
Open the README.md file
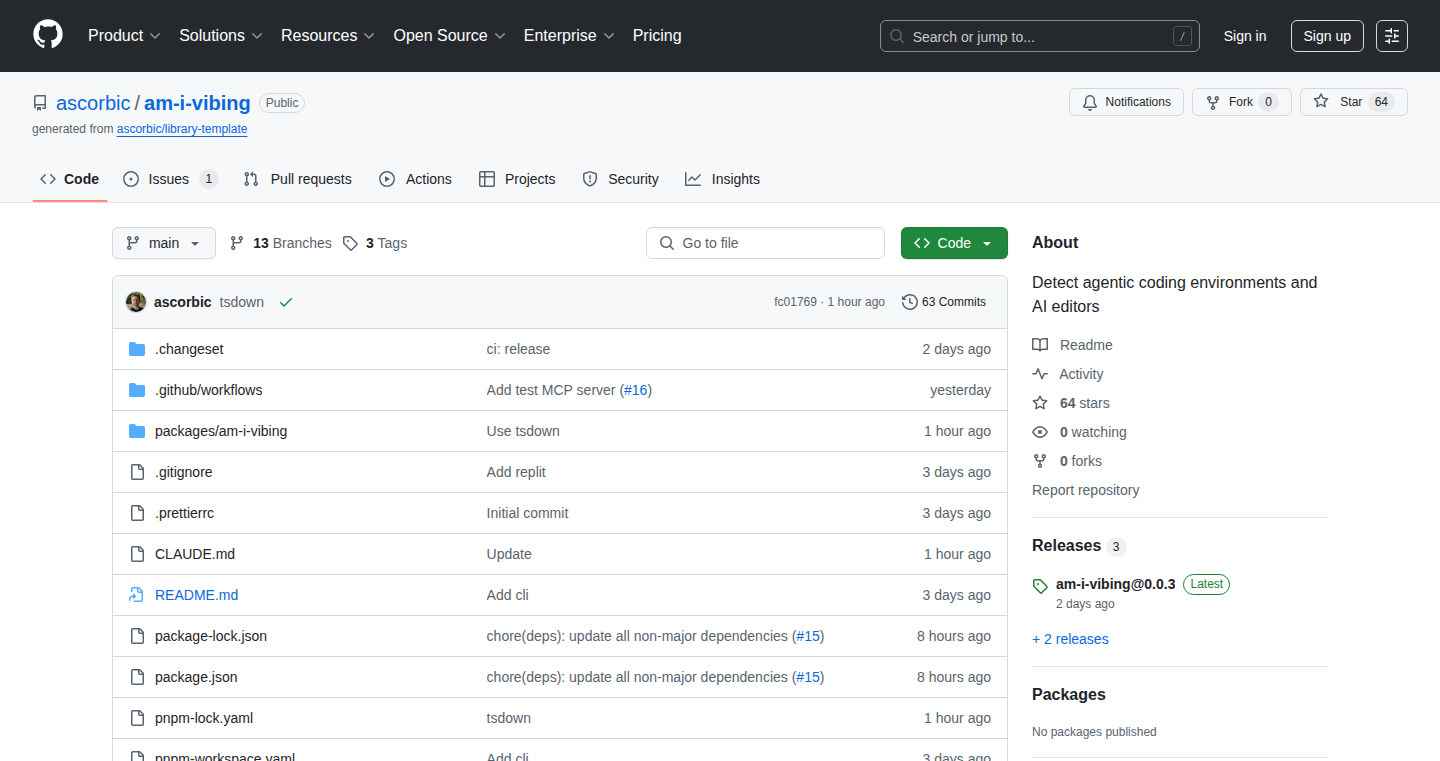point(196,595)
